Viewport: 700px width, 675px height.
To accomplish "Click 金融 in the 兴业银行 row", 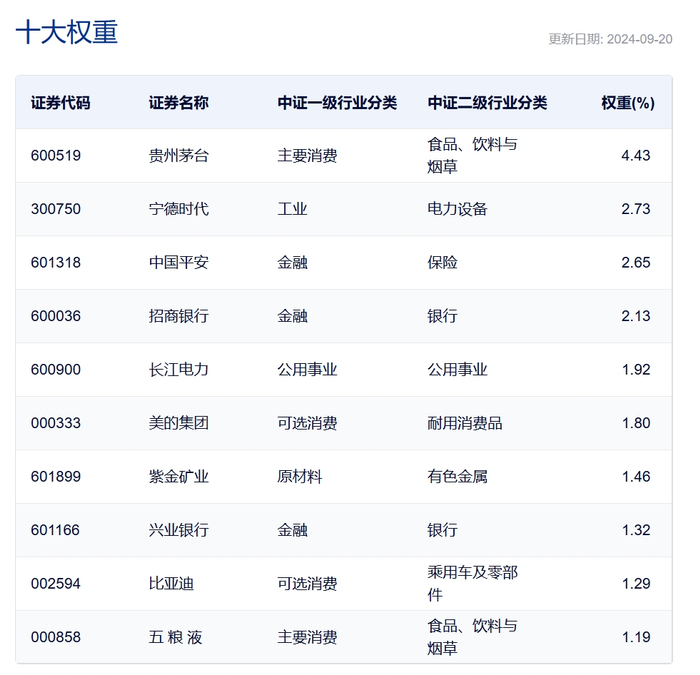I will pos(292,530).
